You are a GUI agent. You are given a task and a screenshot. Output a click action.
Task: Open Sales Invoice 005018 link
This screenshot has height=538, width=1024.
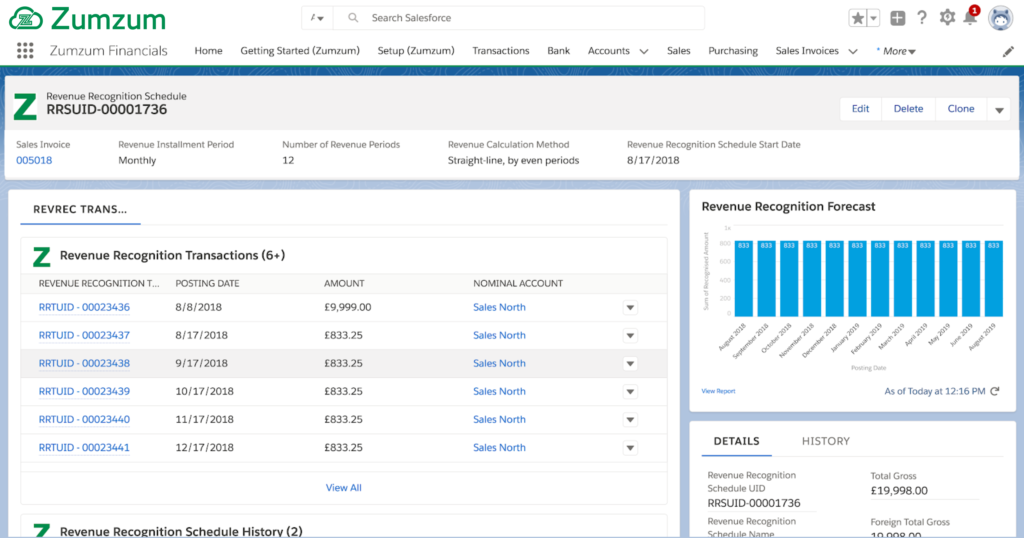(34, 160)
